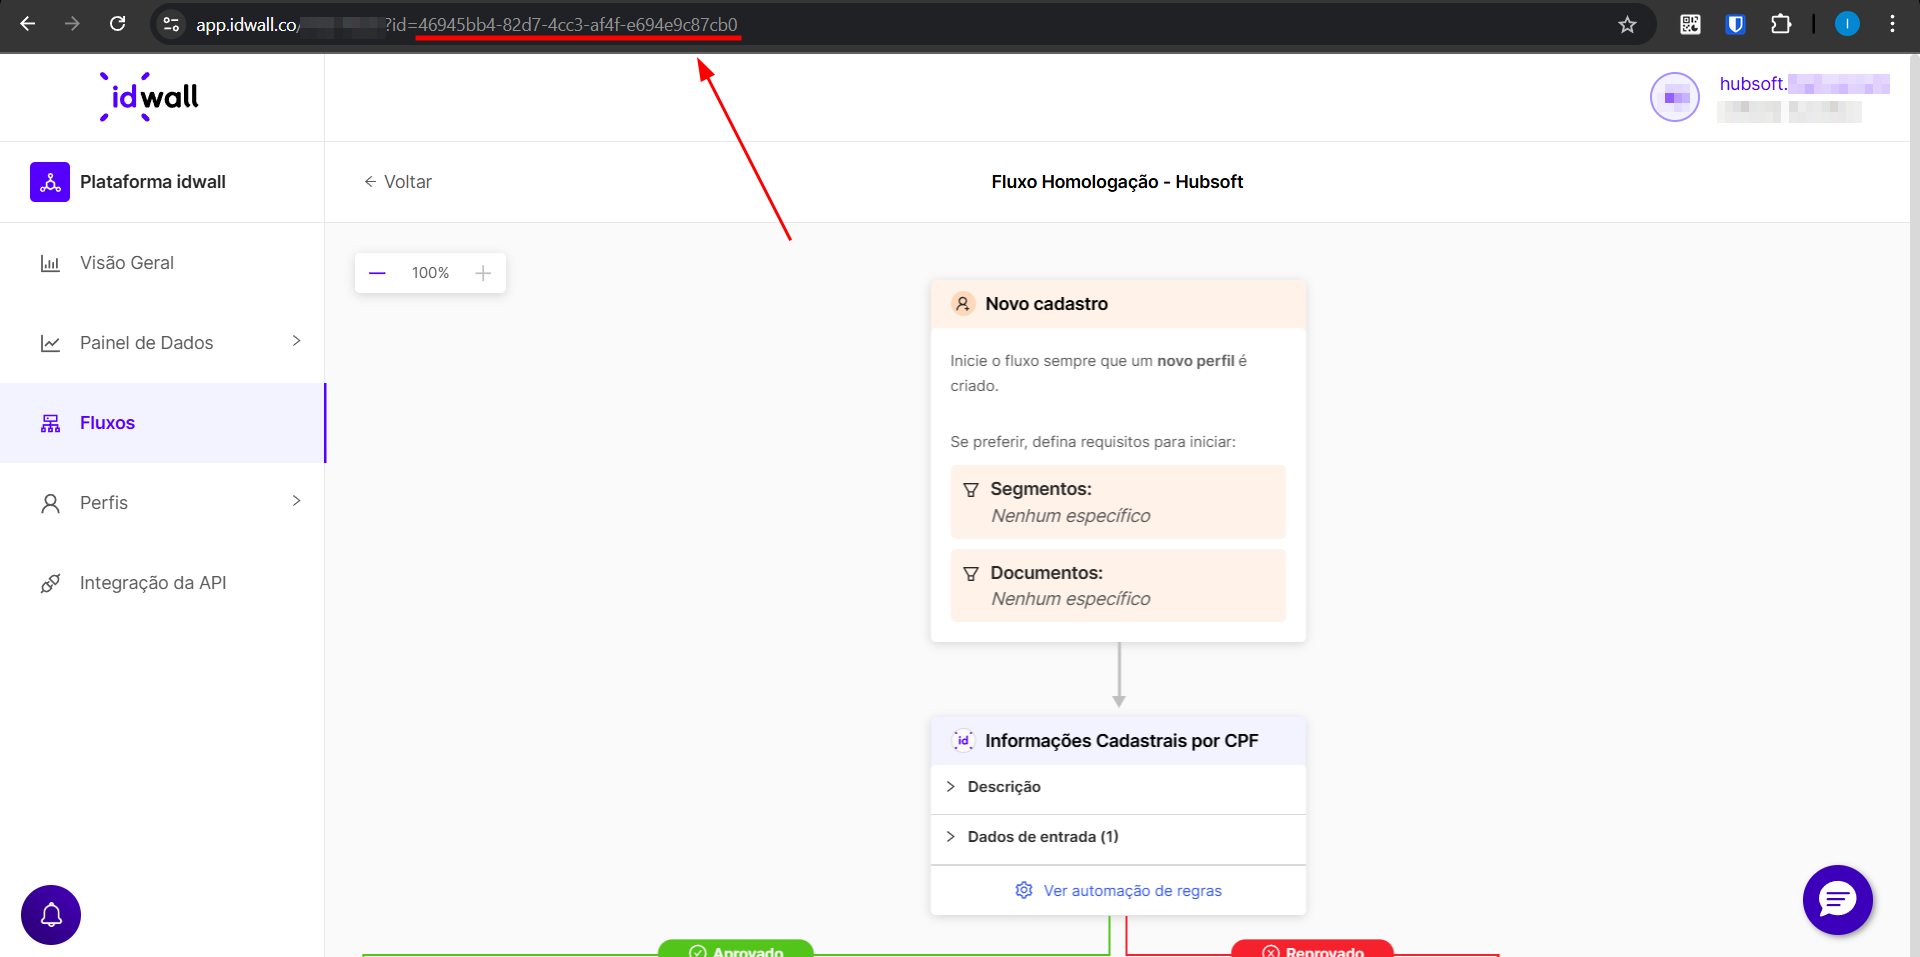Open the Bitwarden shield extension
This screenshot has height=957, width=1920.
1736,24
